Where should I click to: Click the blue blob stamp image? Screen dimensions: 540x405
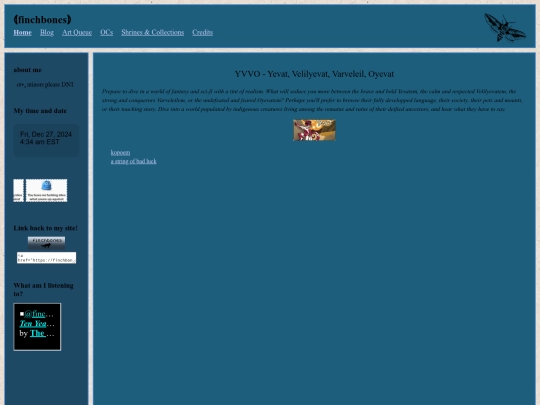(x=46, y=190)
